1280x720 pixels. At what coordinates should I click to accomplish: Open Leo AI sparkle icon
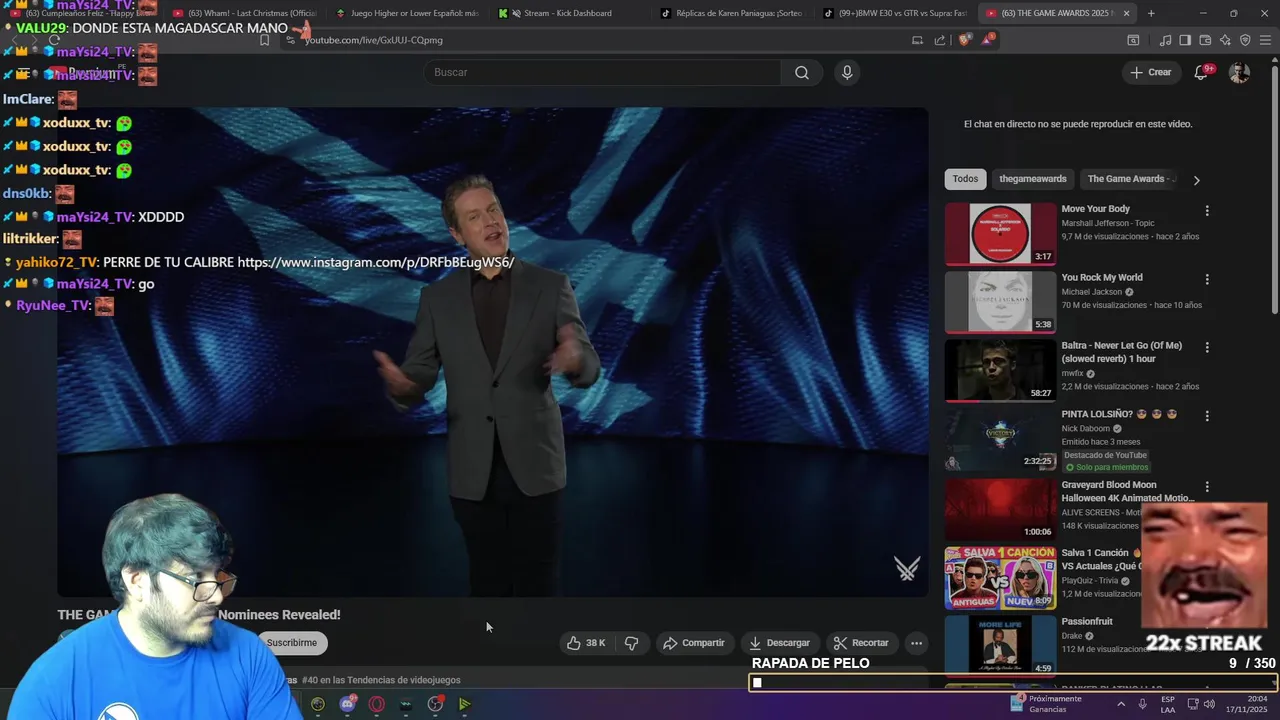point(1225,40)
